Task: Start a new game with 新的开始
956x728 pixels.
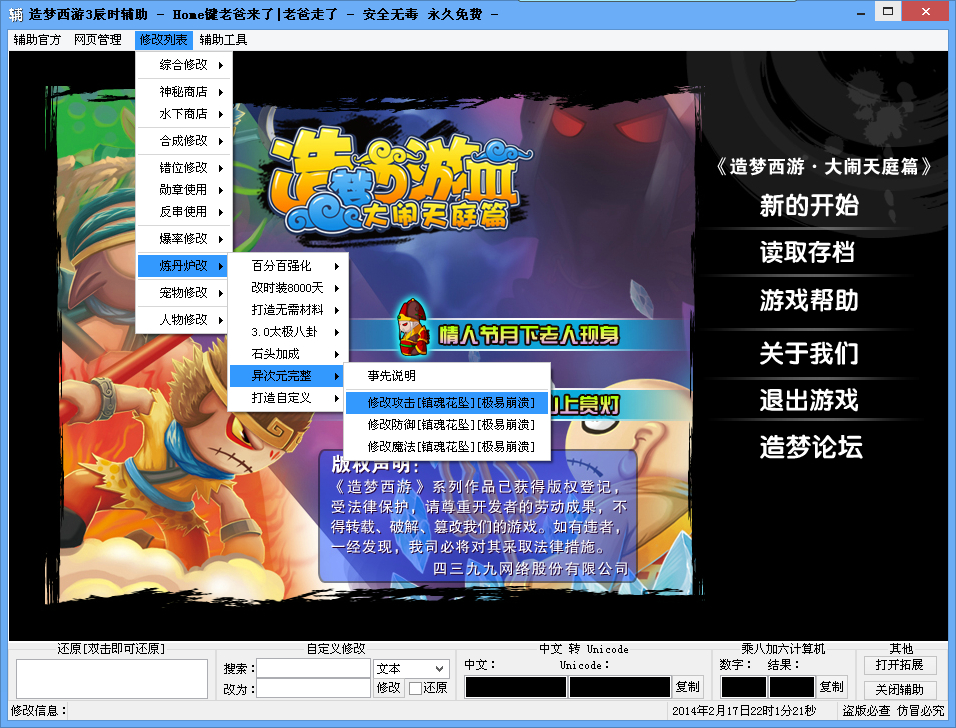Action: (x=809, y=205)
